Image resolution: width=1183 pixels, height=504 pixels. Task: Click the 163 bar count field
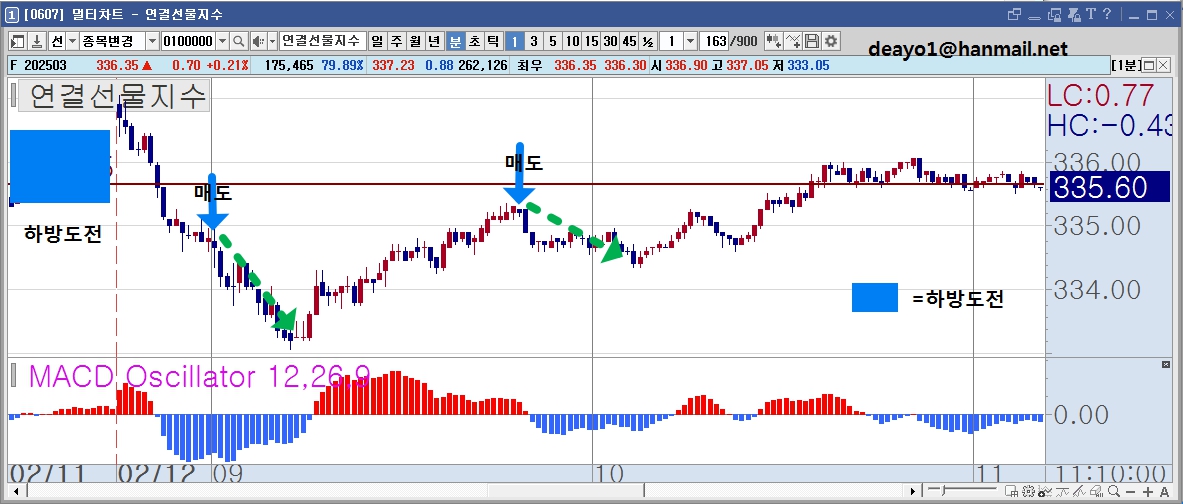tap(713, 41)
